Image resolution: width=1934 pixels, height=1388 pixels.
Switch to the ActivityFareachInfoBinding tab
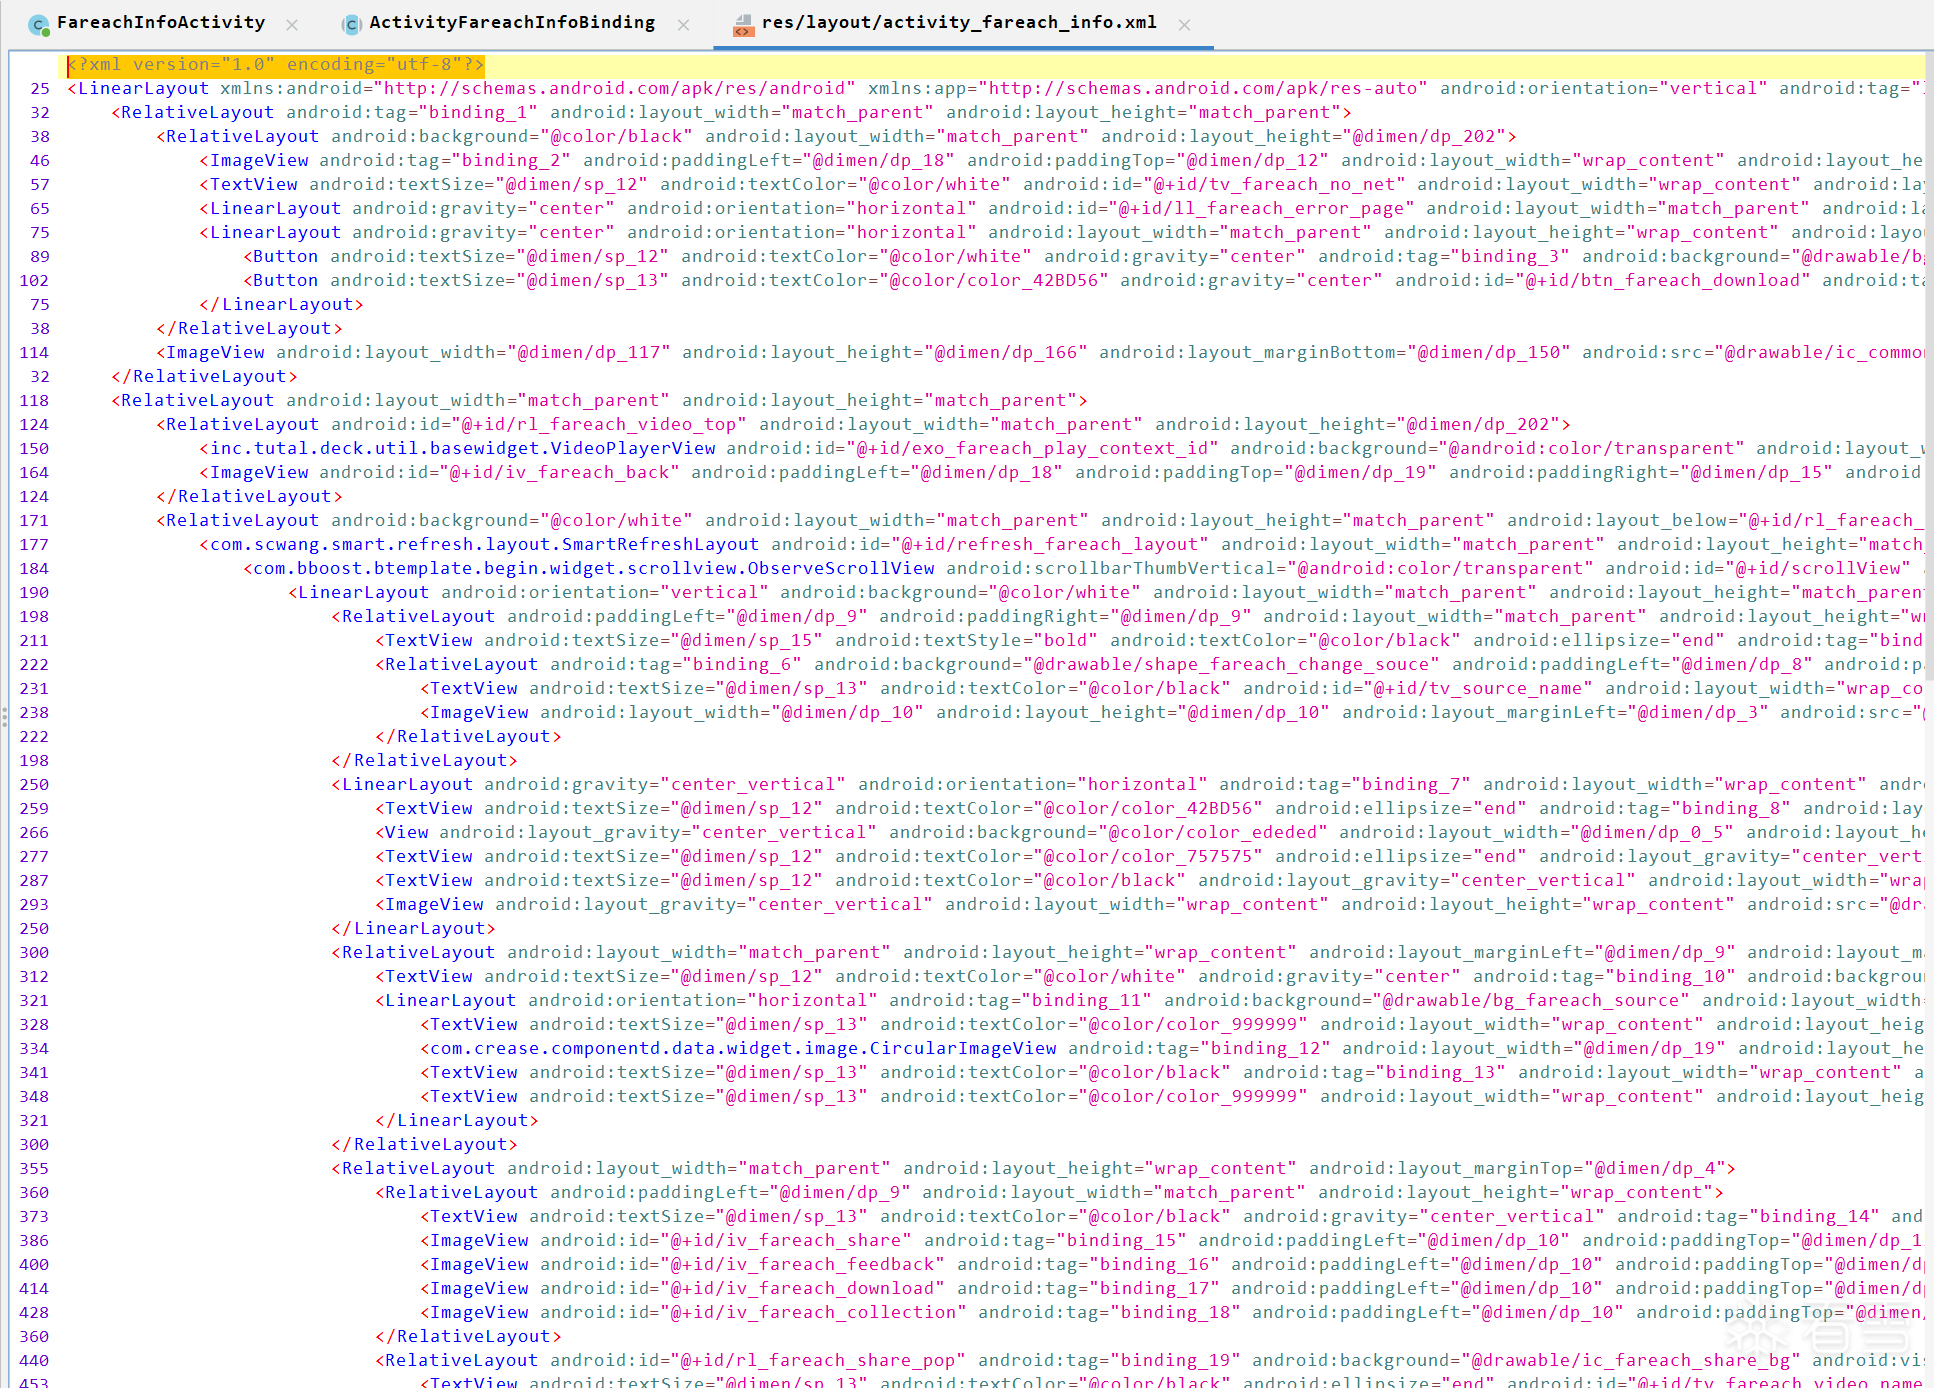[511, 22]
